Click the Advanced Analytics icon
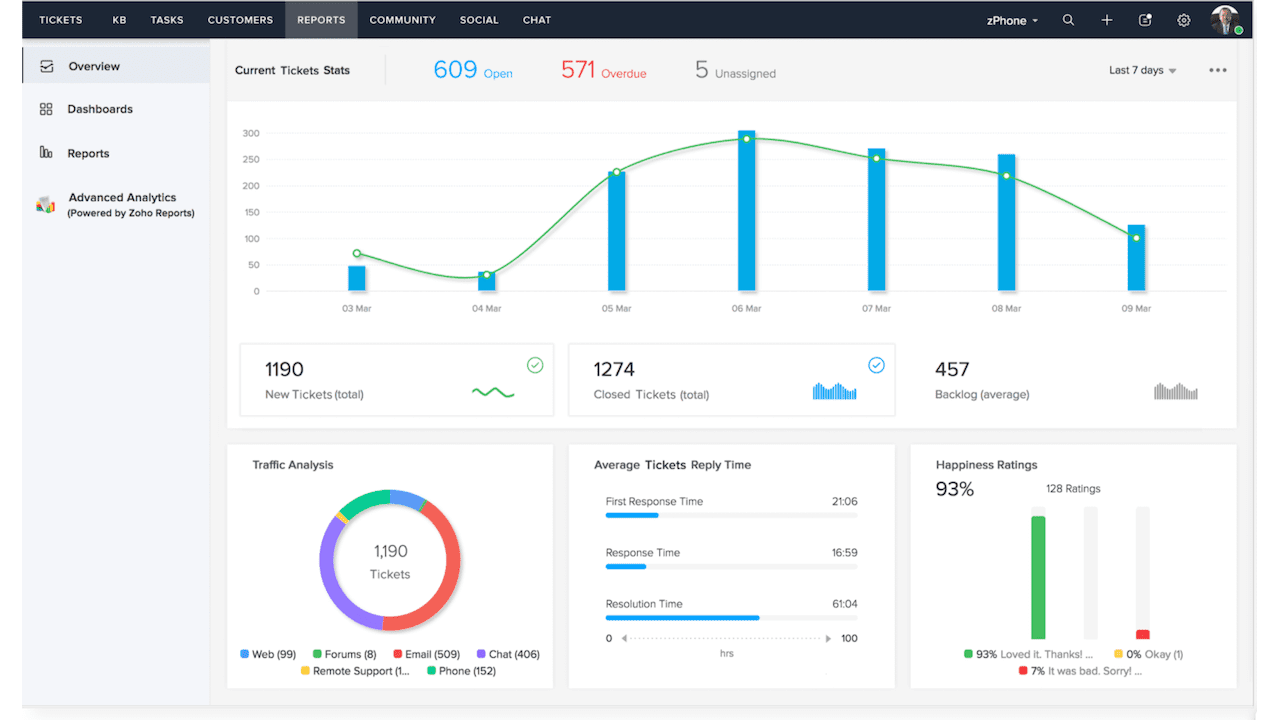 46,204
